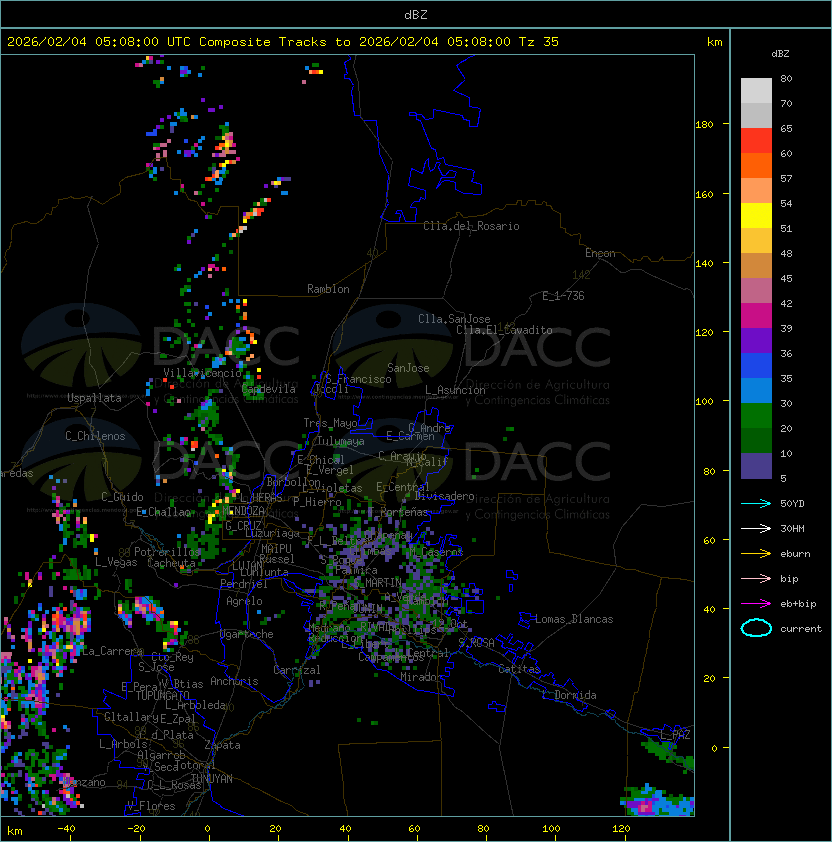Click the UTC Composite Tracks timestamp header
The image size is (832, 842).
pos(283,42)
